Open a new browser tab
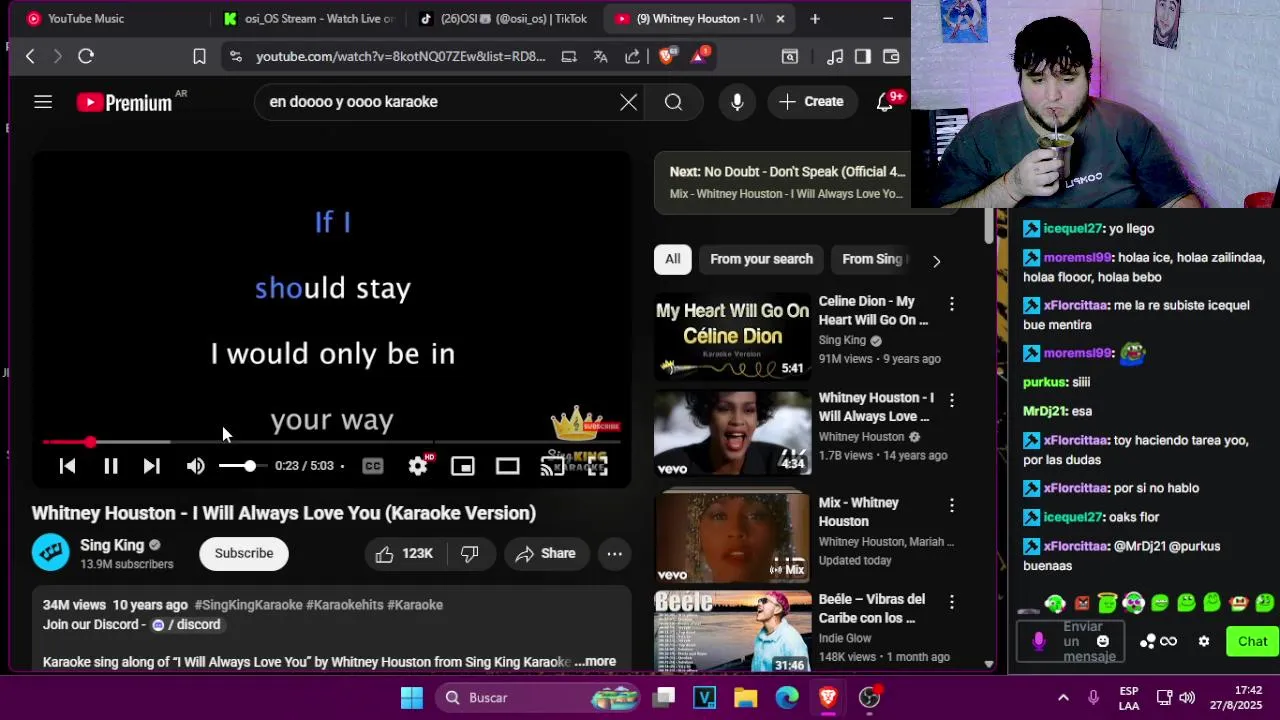 [815, 18]
